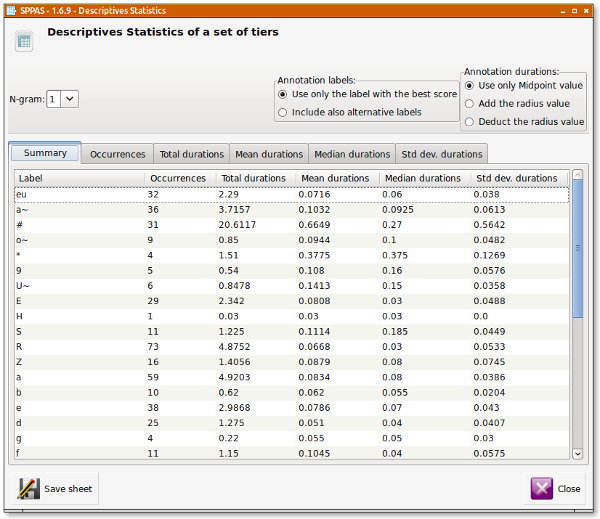600x519 pixels.
Task: Click std dev cell 0.5642
Action: (x=489, y=225)
